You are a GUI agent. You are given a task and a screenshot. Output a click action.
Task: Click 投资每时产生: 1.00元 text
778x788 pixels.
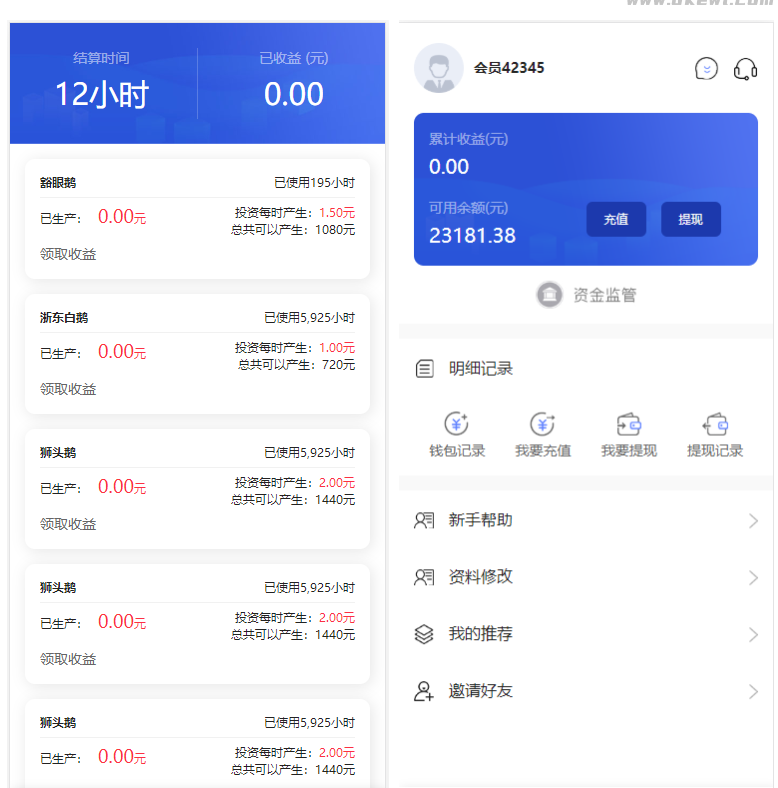pos(295,348)
